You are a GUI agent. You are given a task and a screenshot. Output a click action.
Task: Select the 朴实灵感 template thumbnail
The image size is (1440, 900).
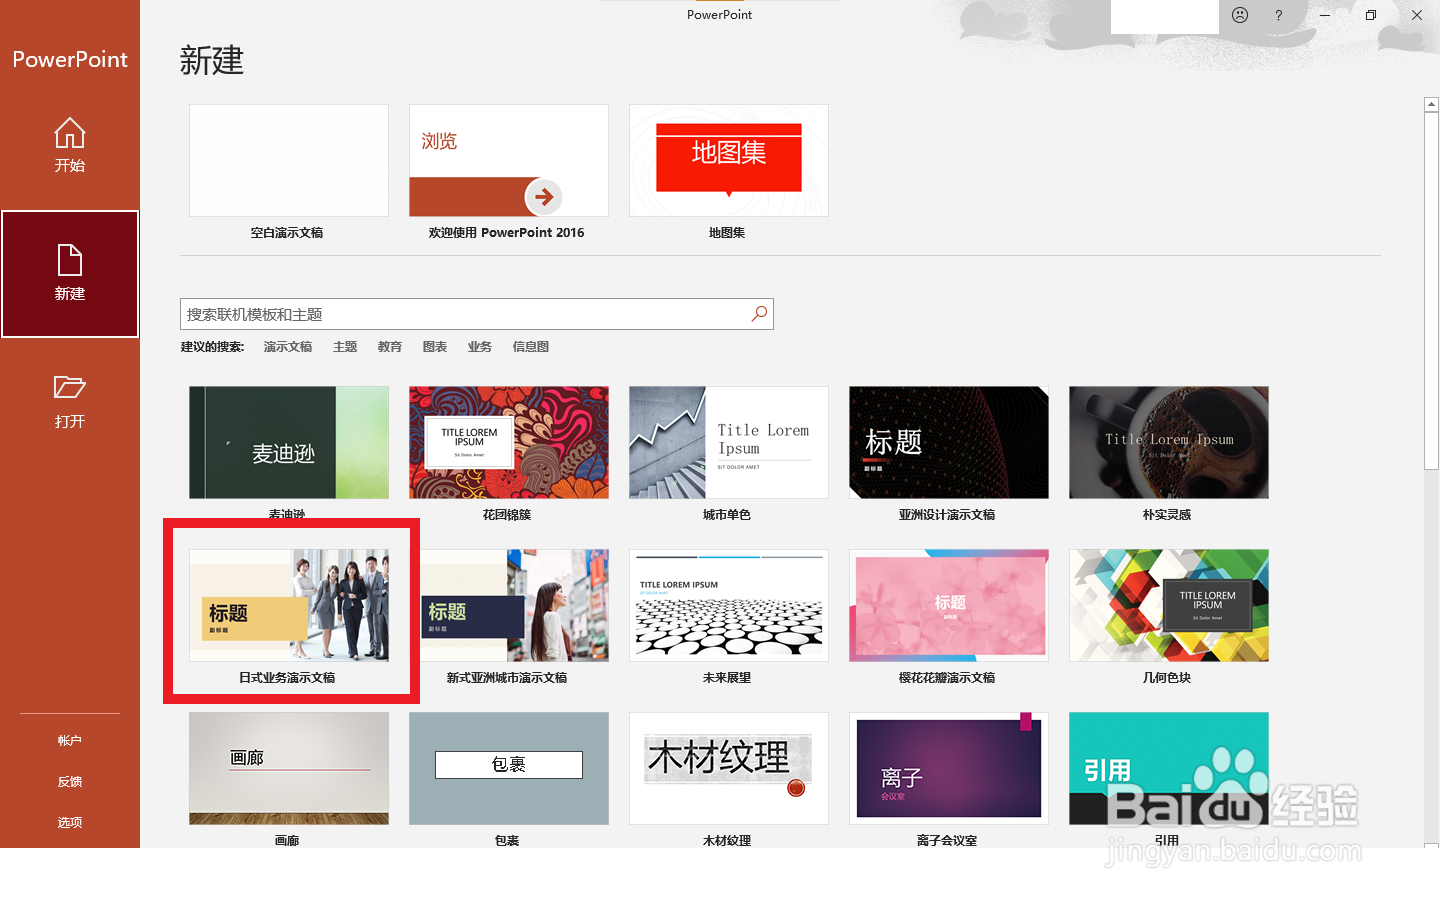click(1169, 442)
